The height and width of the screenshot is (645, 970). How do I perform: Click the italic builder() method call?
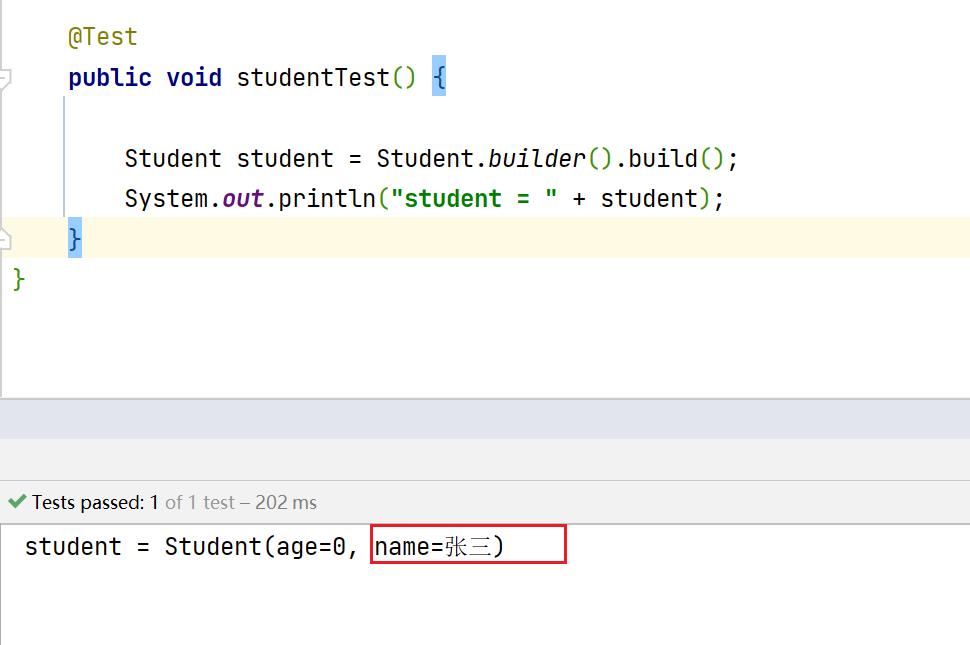point(536,159)
